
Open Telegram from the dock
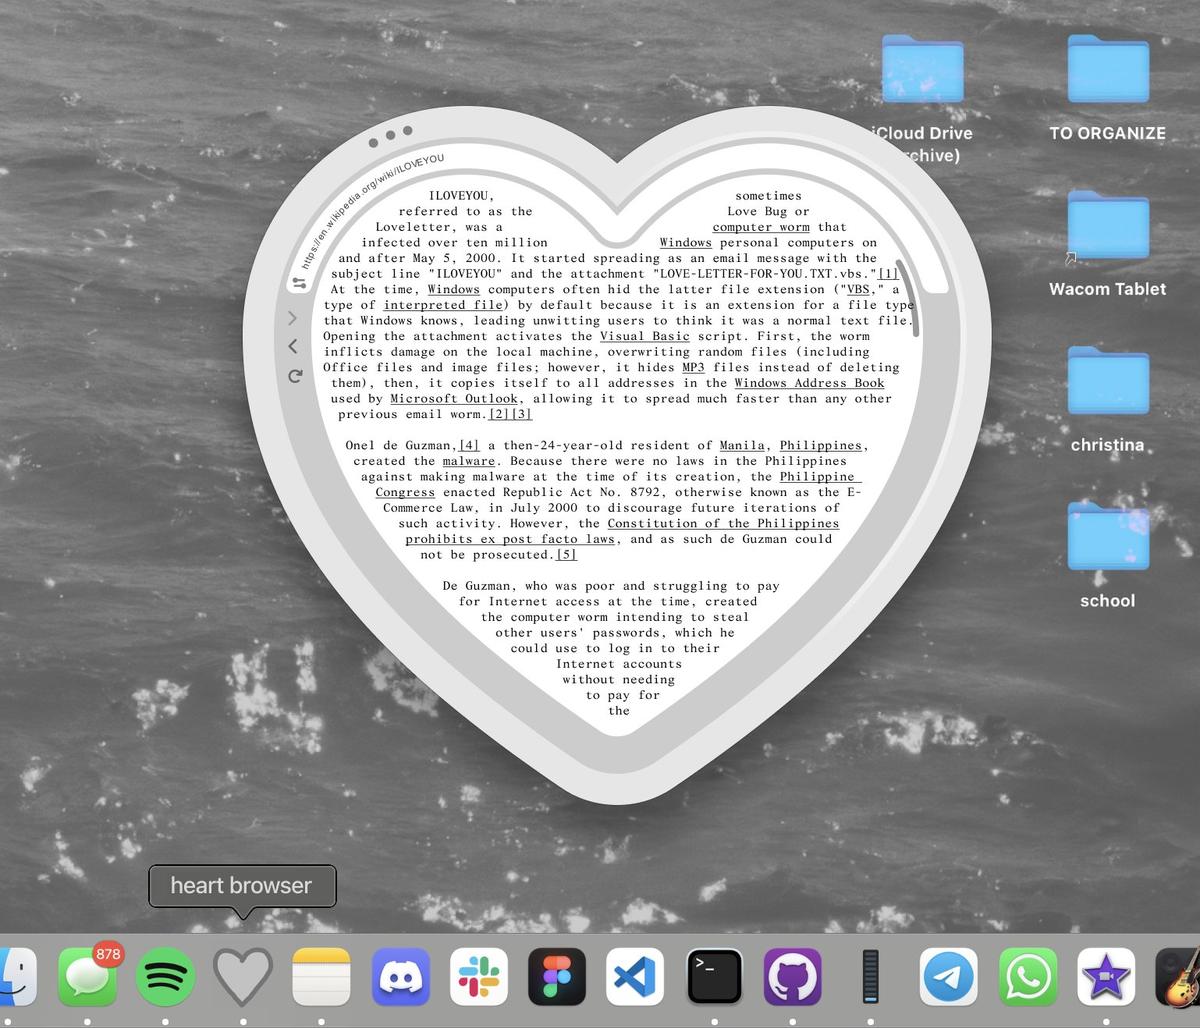point(949,976)
